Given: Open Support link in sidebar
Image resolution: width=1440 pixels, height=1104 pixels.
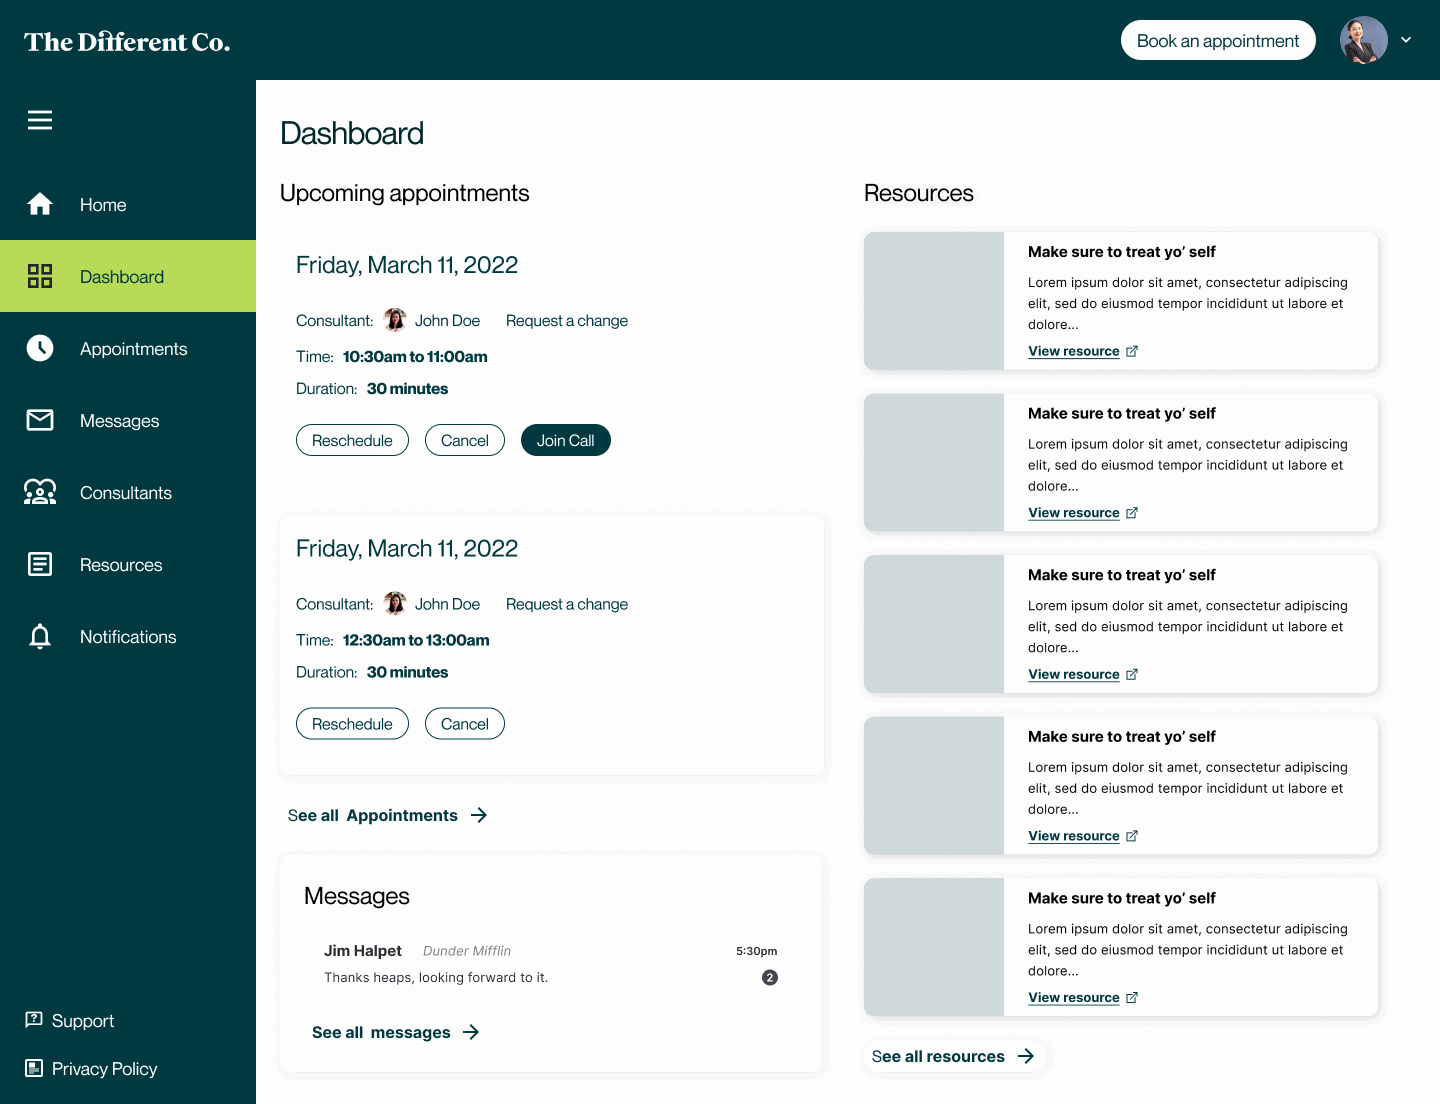Looking at the screenshot, I should 69,1020.
